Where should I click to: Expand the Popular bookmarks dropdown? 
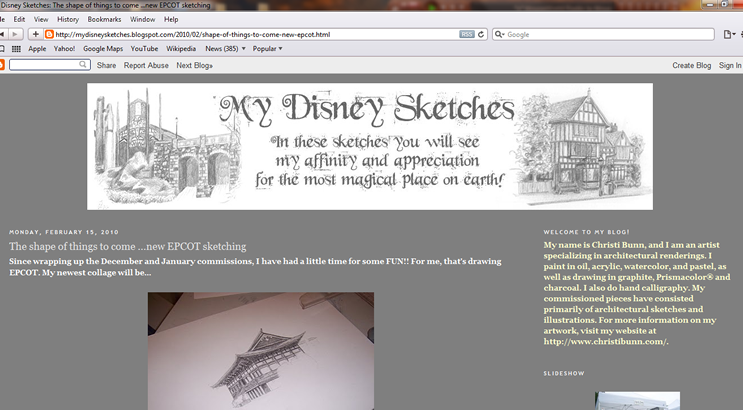[x=267, y=48]
